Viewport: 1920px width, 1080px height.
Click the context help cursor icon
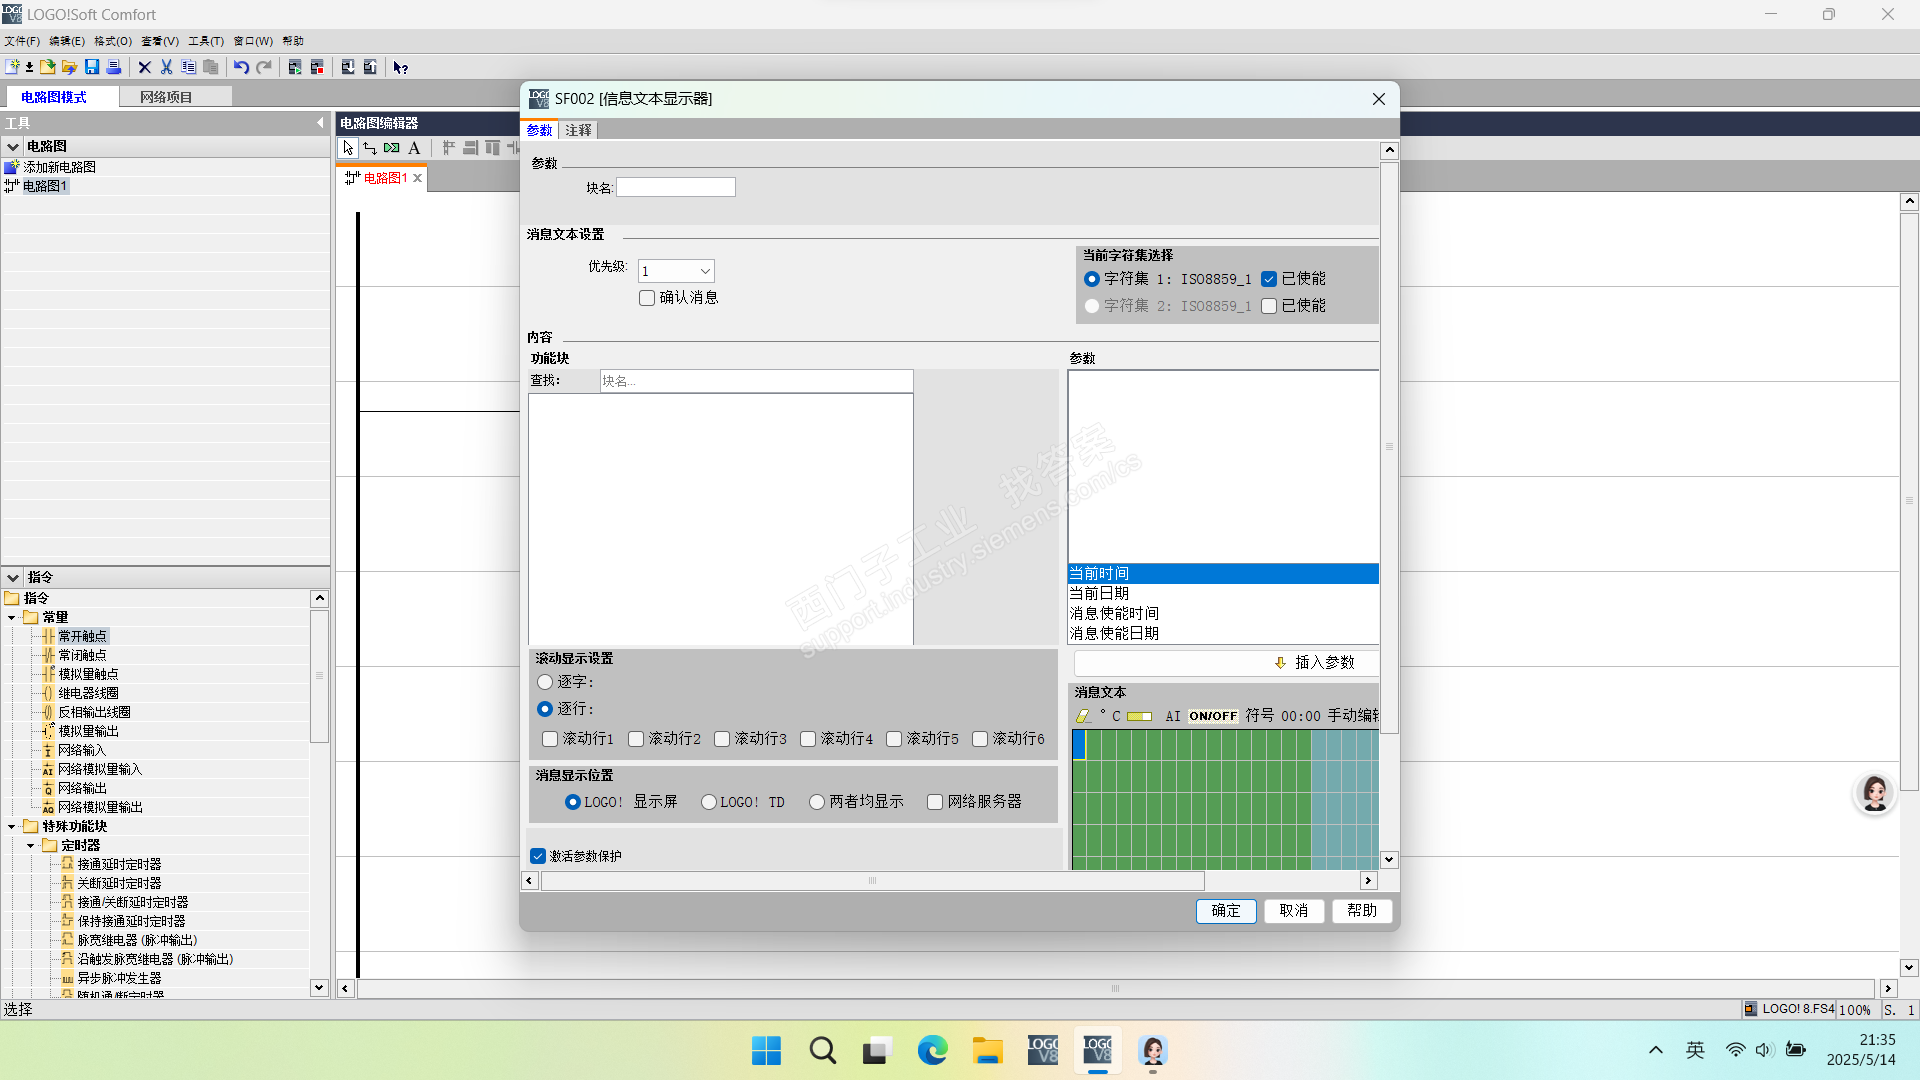pyautogui.click(x=400, y=67)
